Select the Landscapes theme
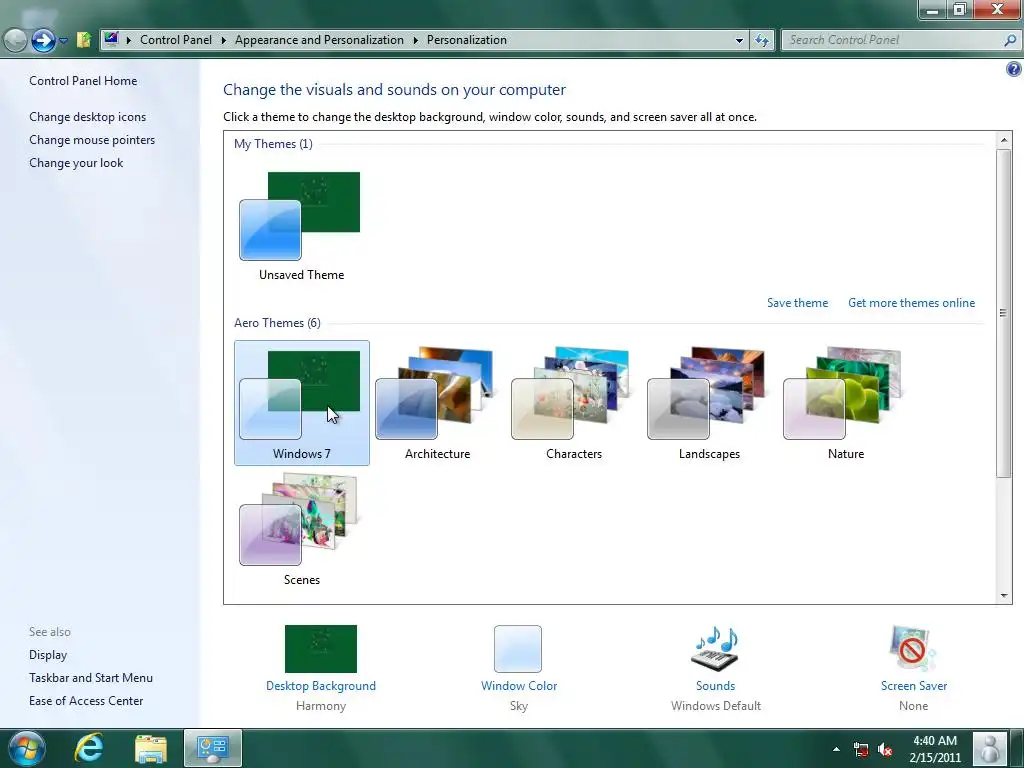 [x=709, y=403]
